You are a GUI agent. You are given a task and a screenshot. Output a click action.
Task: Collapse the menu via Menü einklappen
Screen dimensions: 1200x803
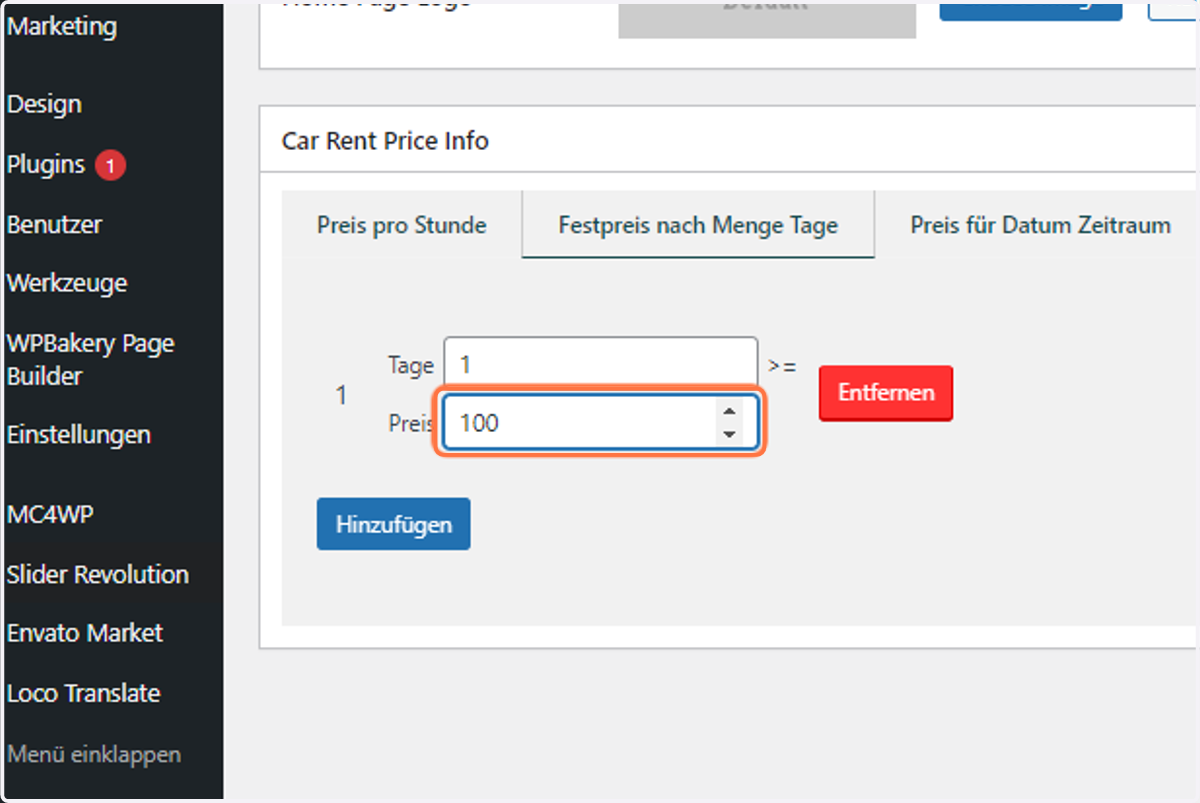(x=94, y=754)
